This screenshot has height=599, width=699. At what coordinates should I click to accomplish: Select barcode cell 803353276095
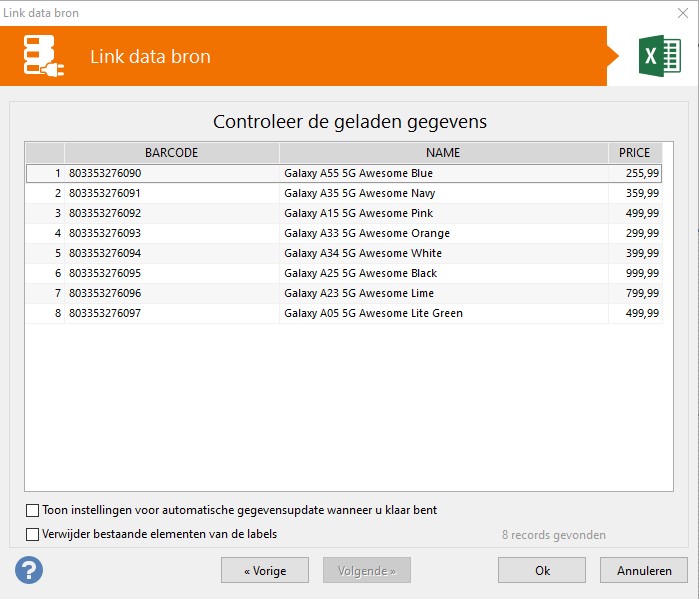(172, 274)
